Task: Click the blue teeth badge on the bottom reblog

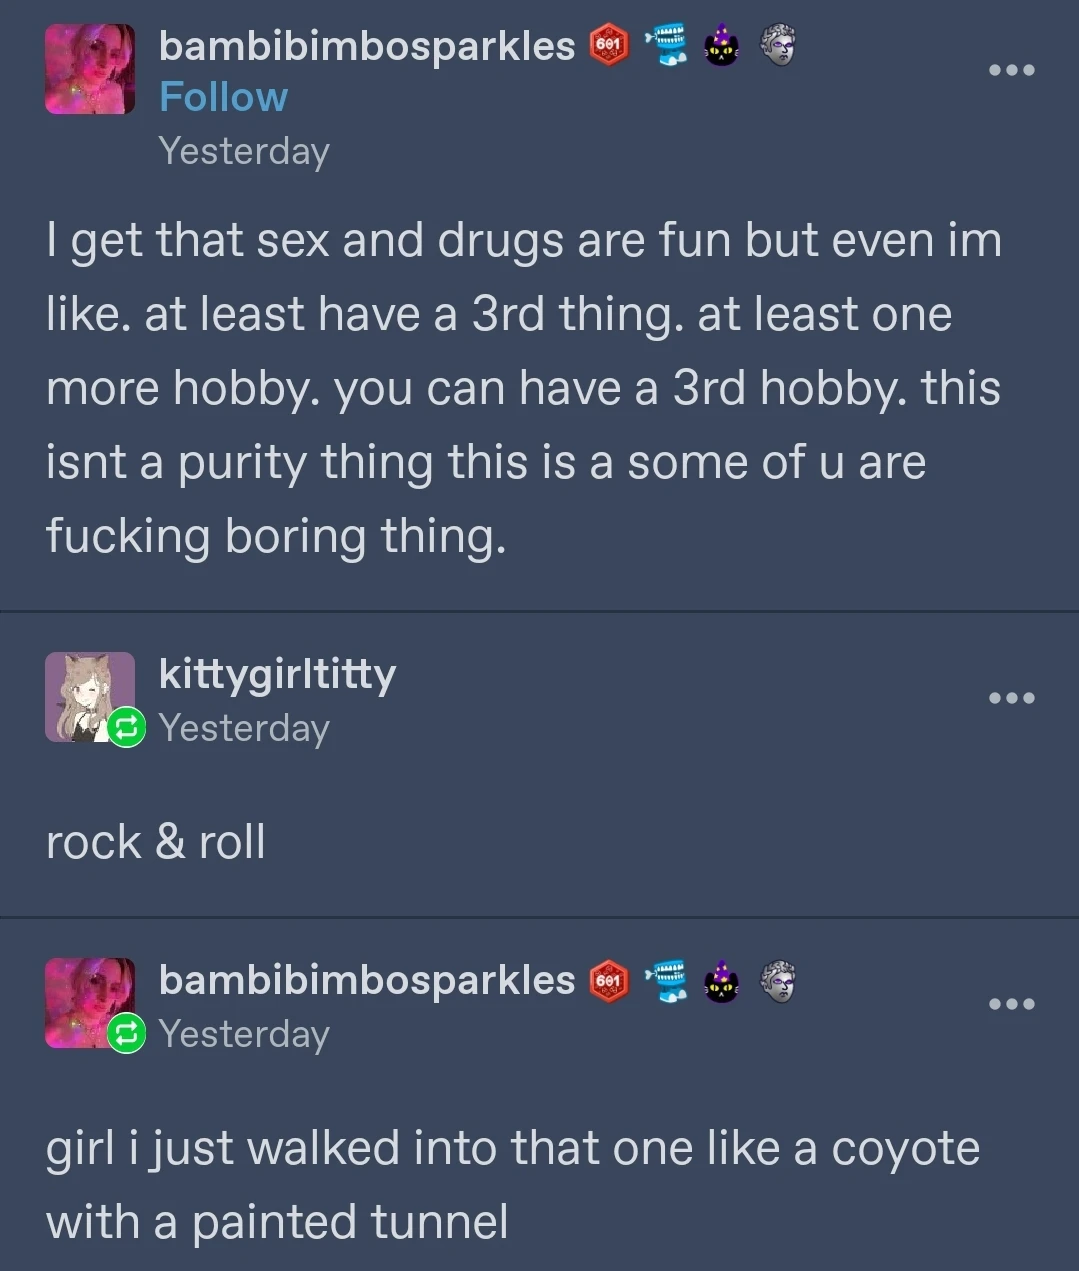Action: [x=665, y=981]
